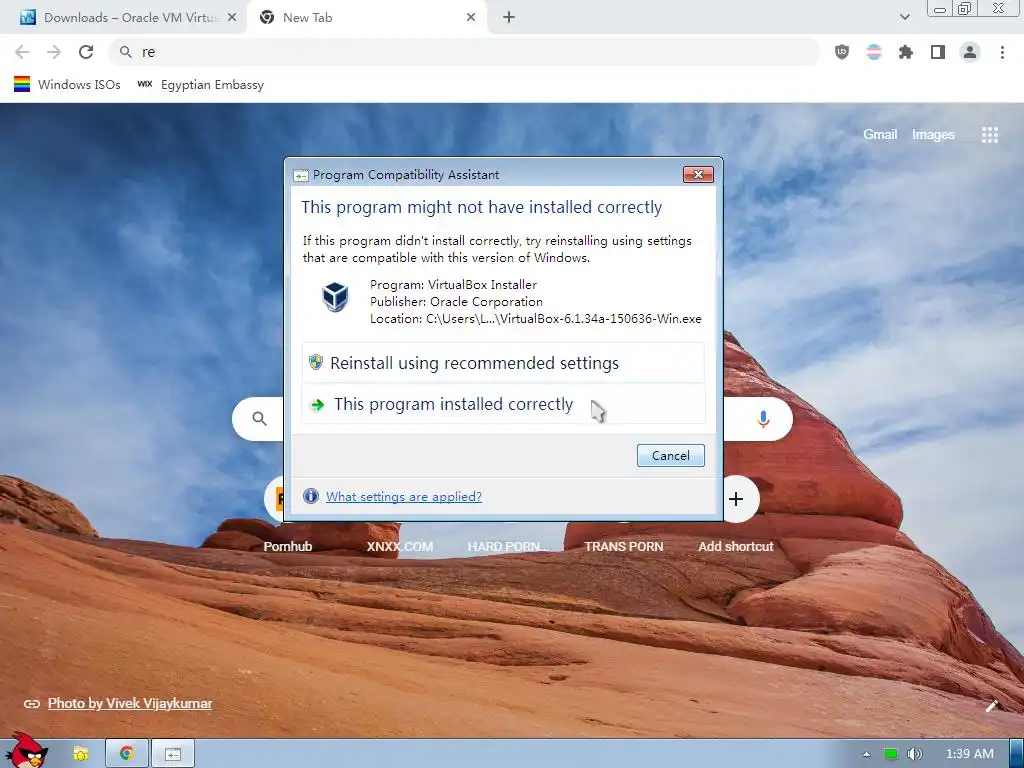Close the Downloads – Oracle VM VirtualBox tab
Image resolution: width=1024 pixels, height=768 pixels.
coord(232,18)
